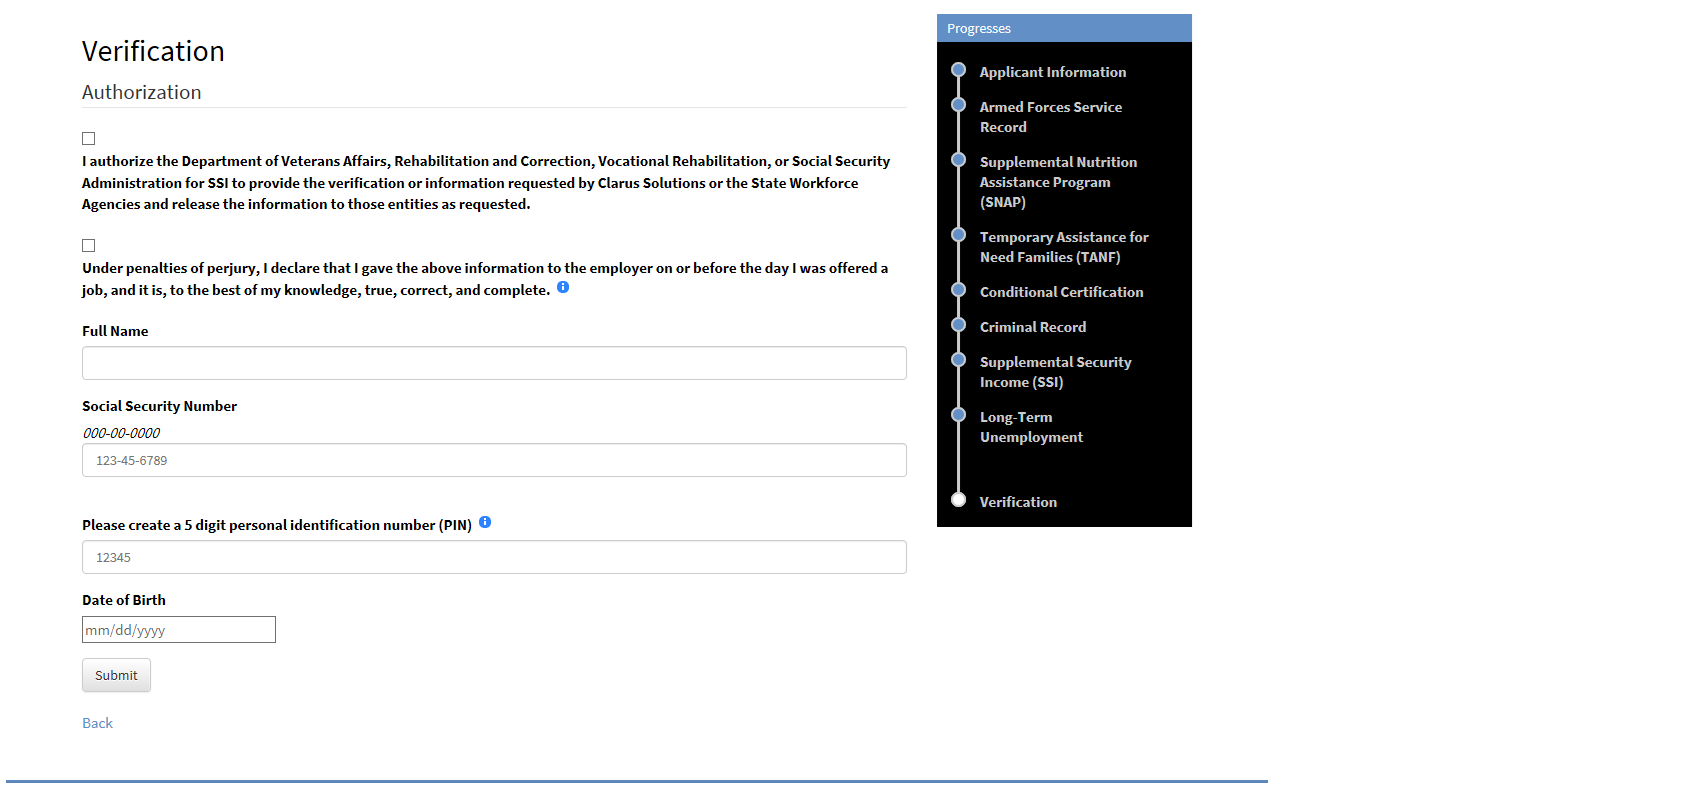
Task: Open Criminal Record progress step
Action: [x=1033, y=327]
